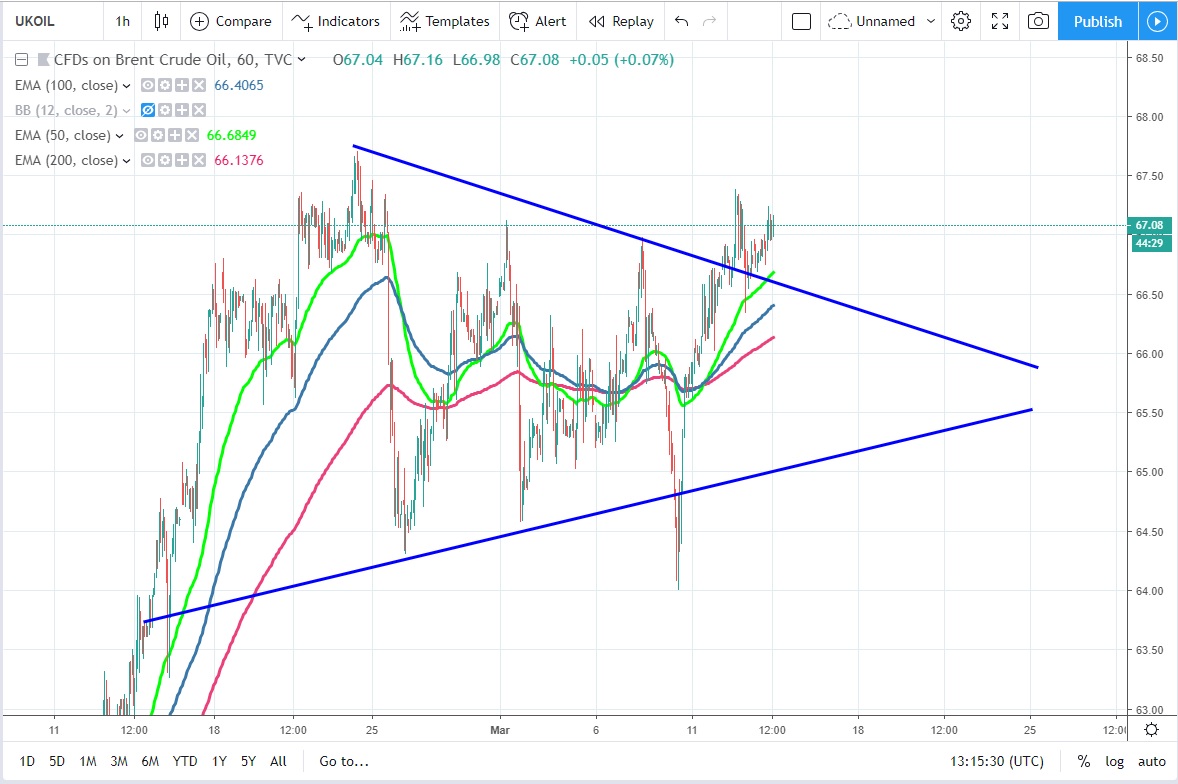
Task: Click the play icon beside Publish
Action: click(1158, 21)
